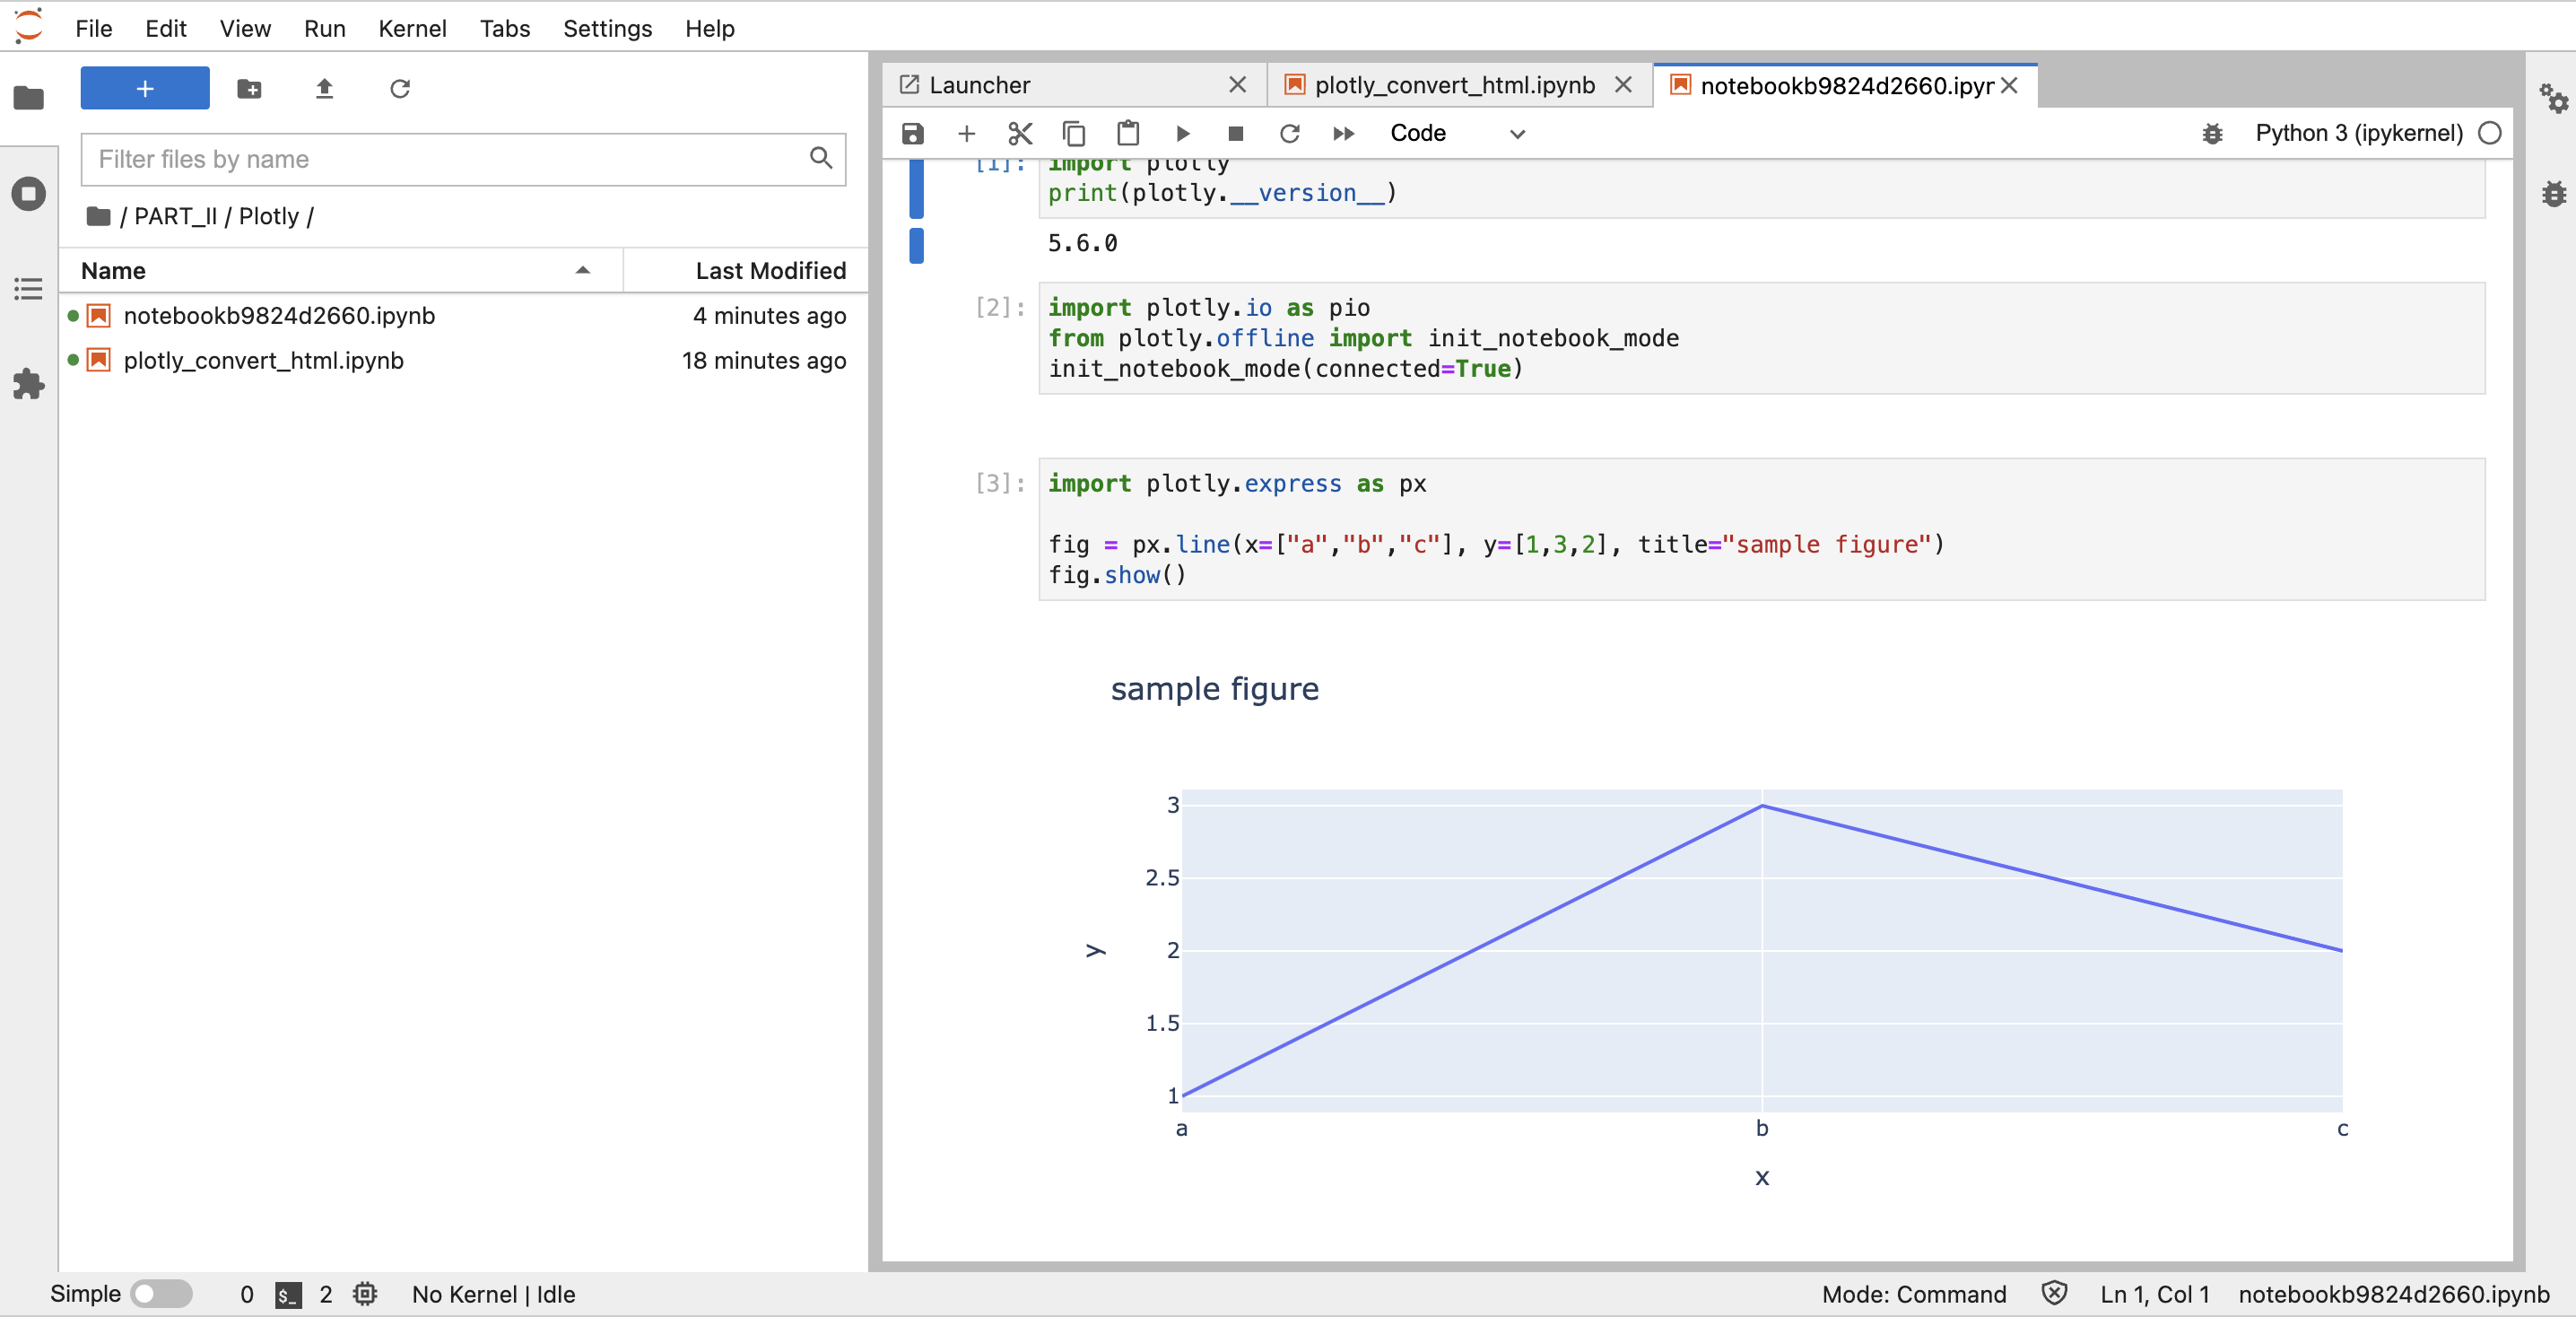The image size is (2576, 1317).
Task: Click the New Launcher plus button
Action: (x=145, y=88)
